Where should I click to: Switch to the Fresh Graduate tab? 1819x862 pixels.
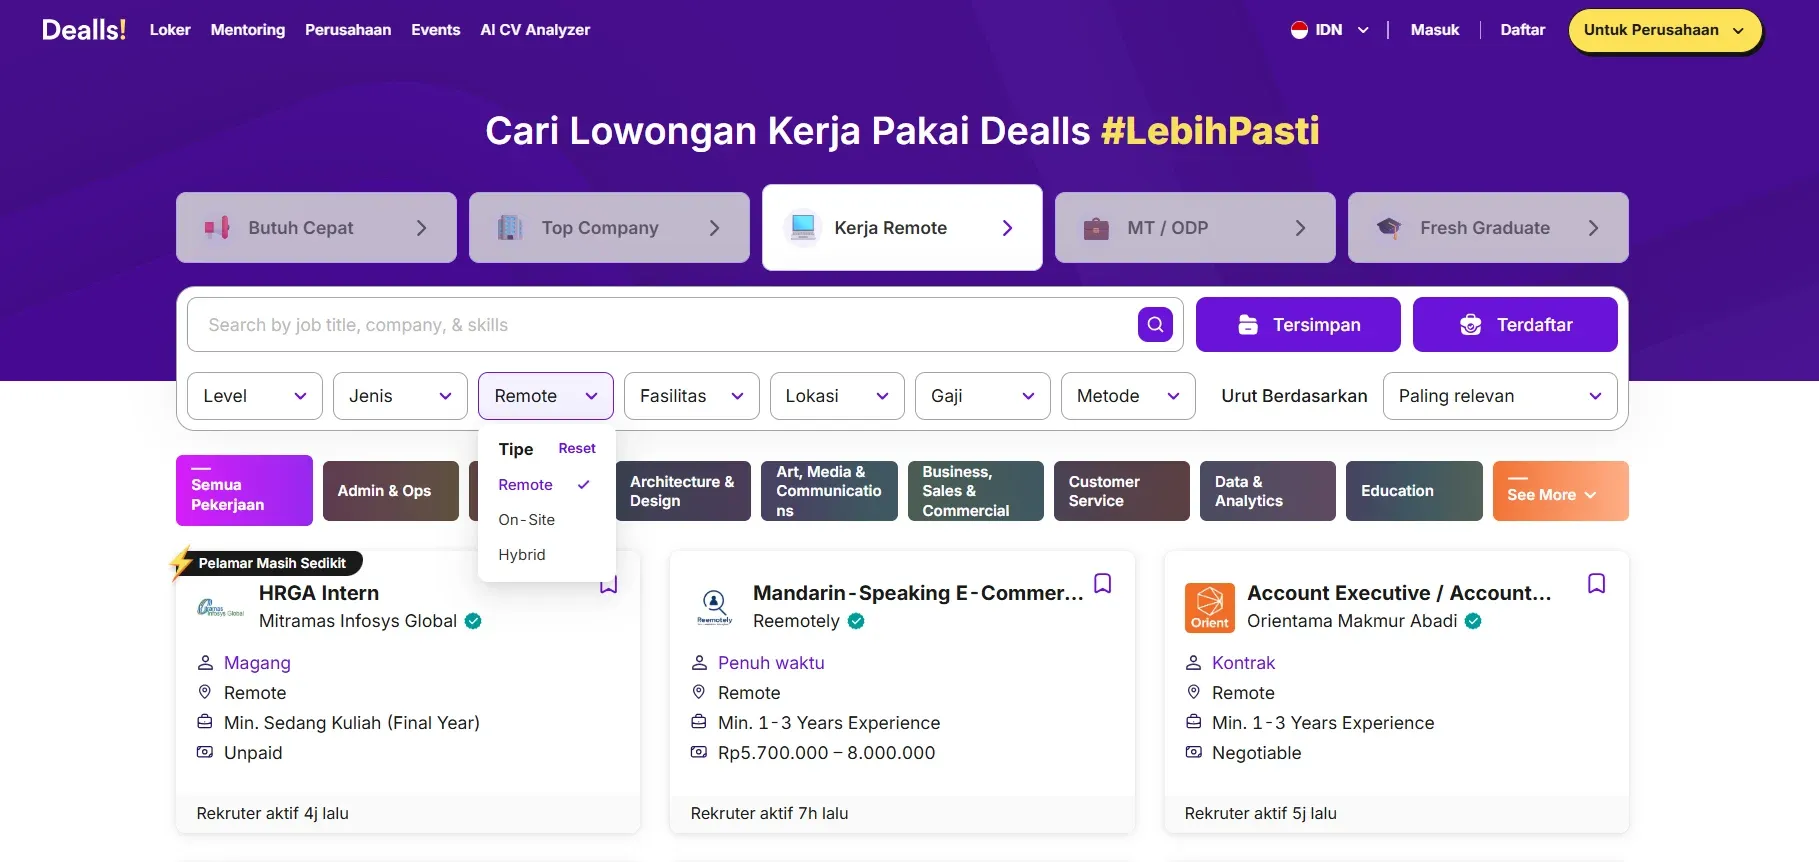point(1487,228)
